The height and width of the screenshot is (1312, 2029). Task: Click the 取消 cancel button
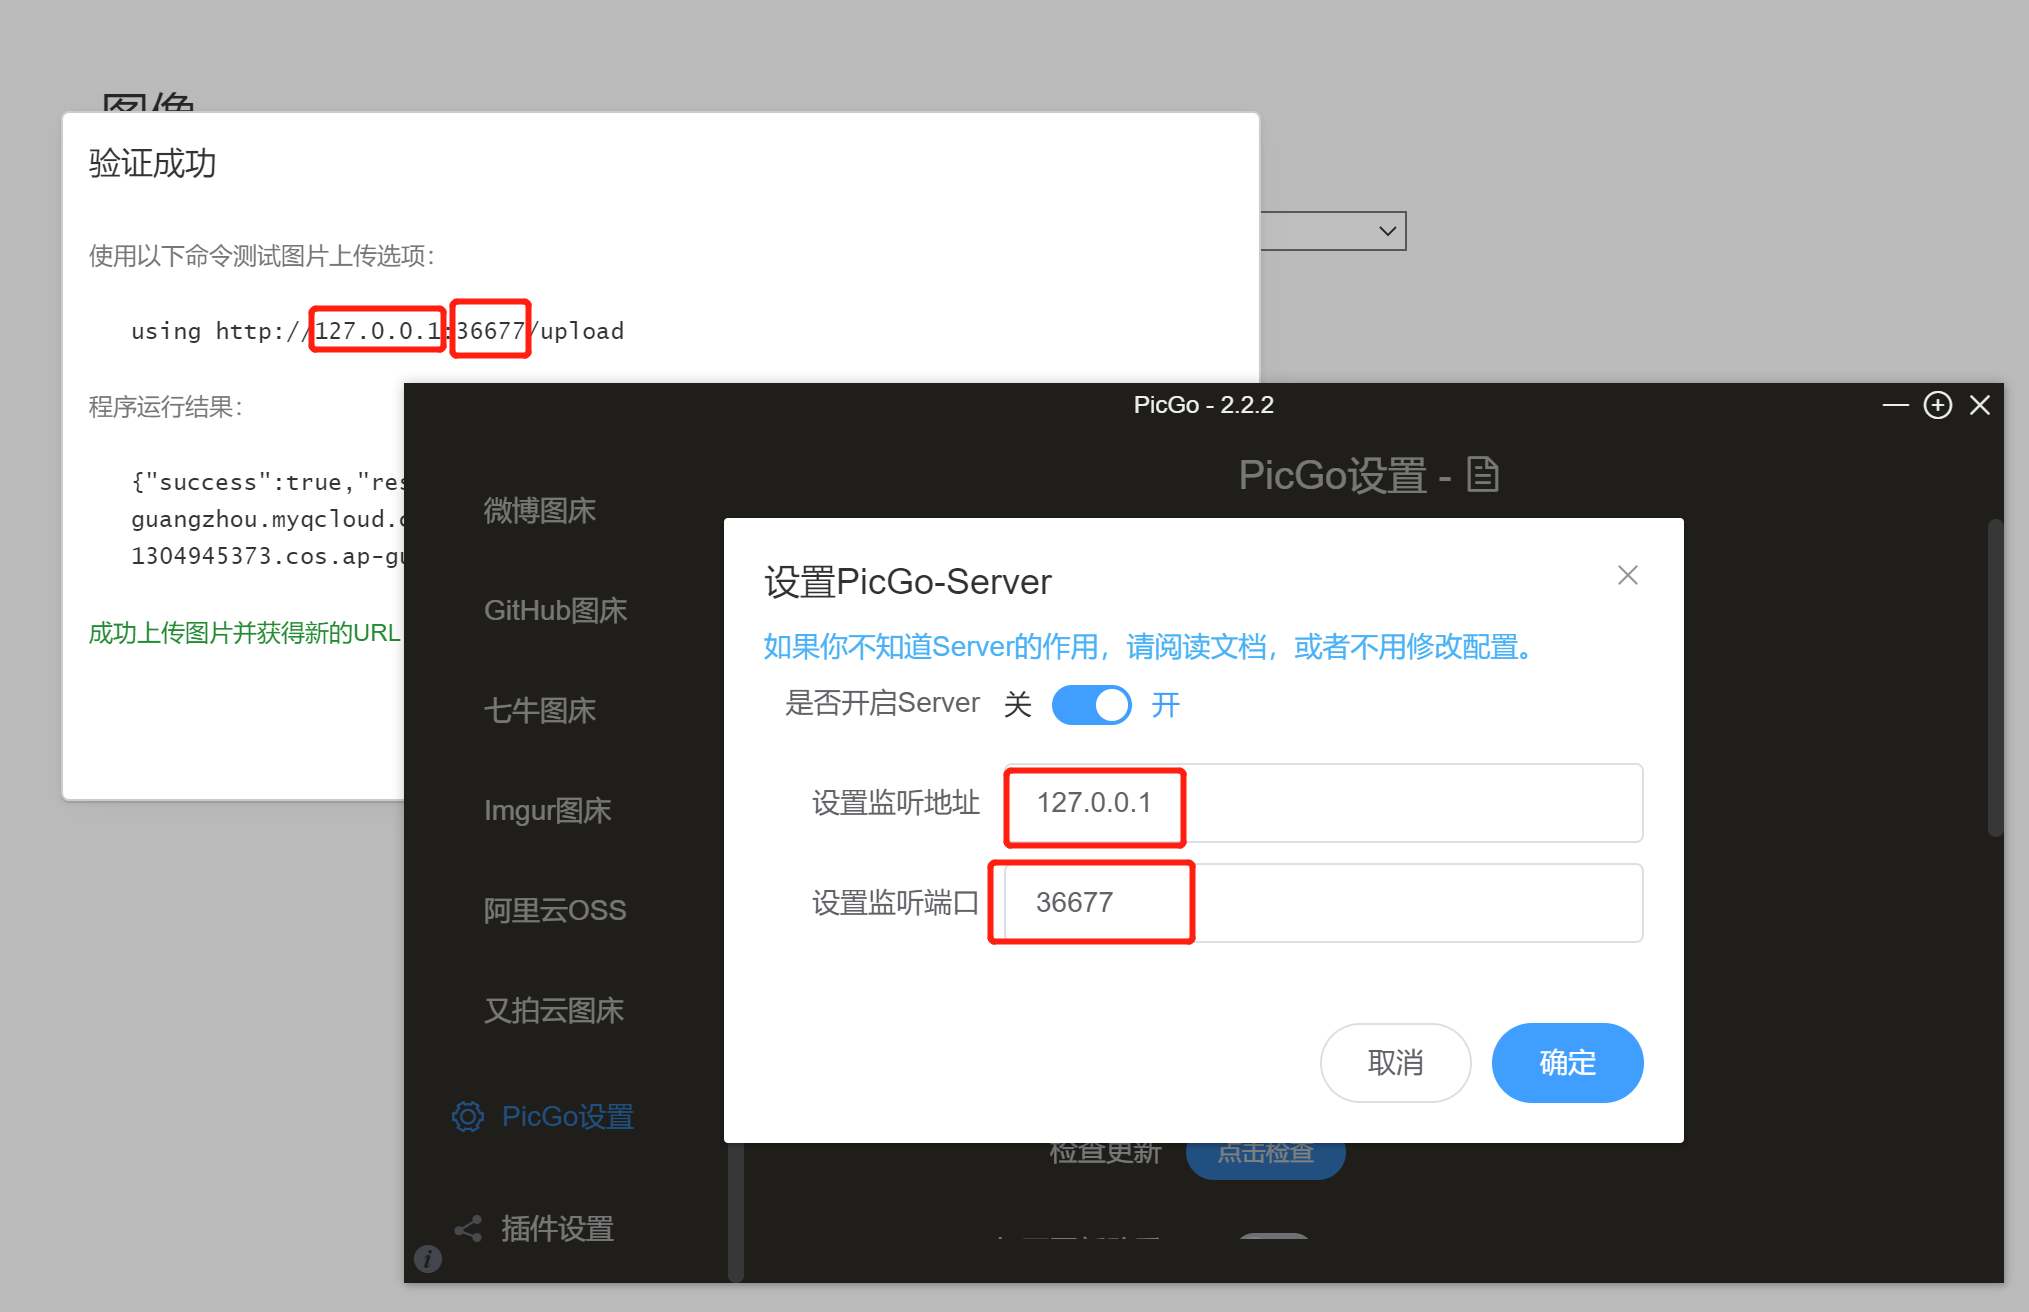1395,1063
